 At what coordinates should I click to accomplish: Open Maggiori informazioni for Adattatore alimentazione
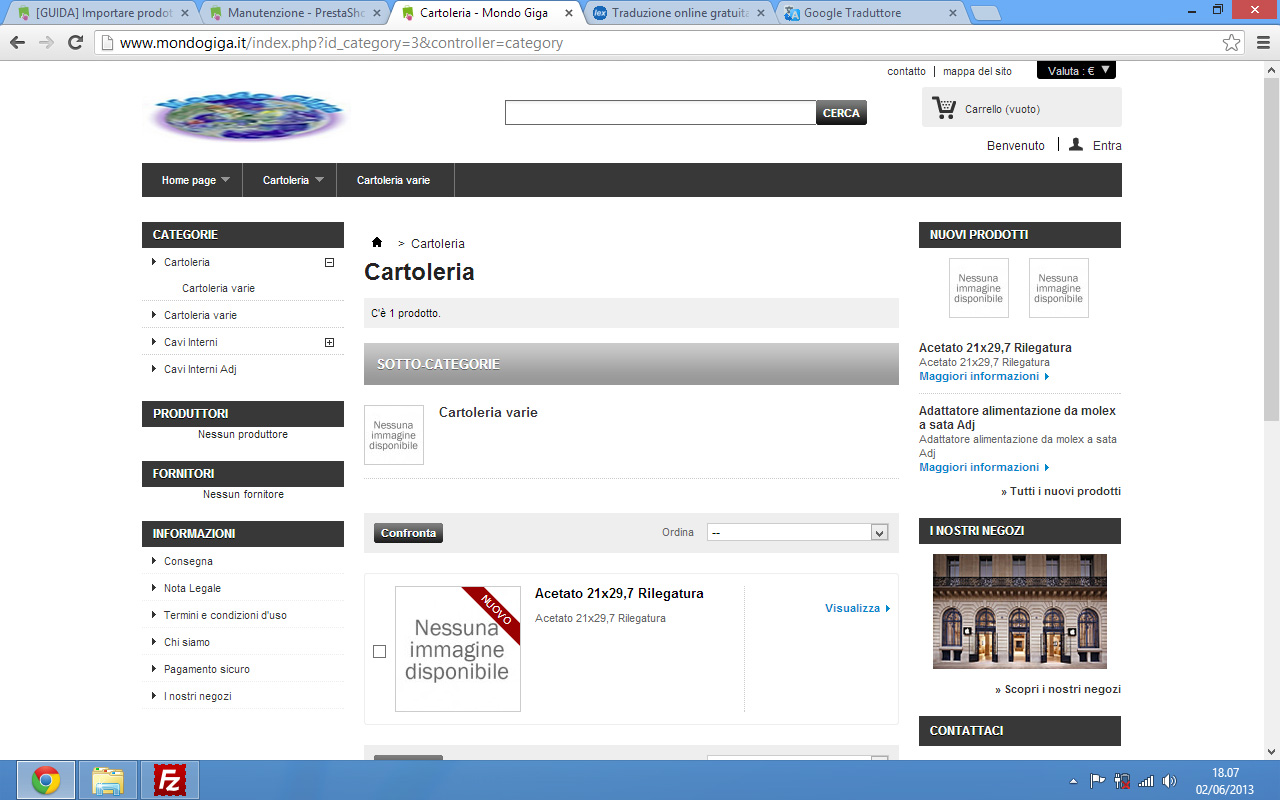click(x=984, y=467)
